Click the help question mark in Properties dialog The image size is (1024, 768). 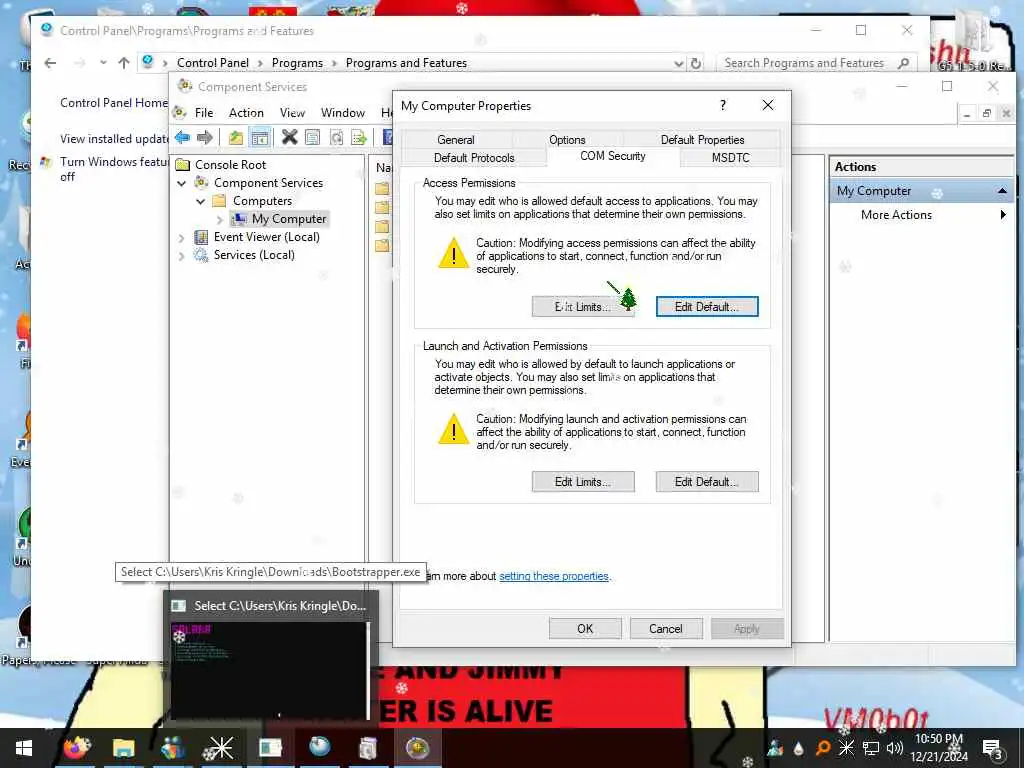point(723,105)
